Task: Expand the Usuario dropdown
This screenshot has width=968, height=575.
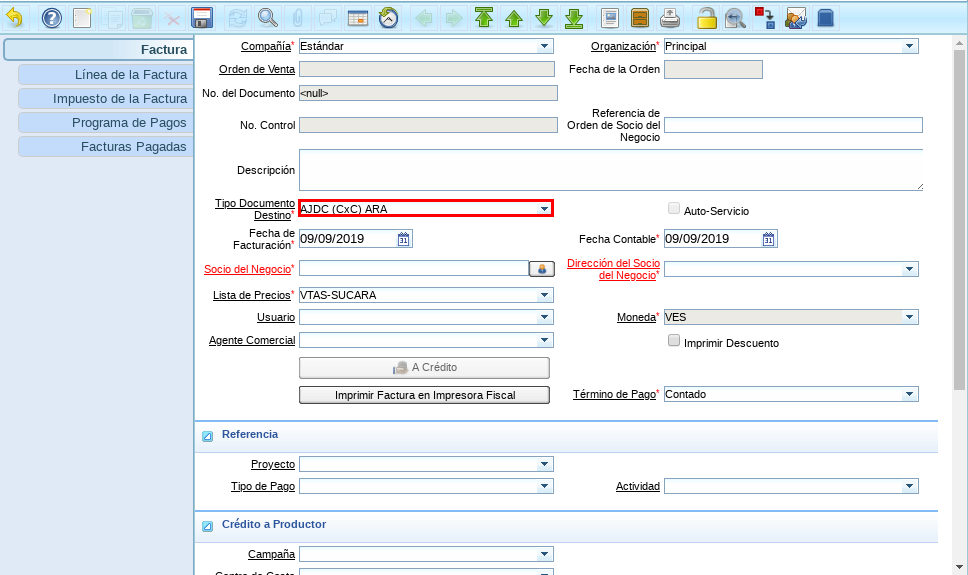Action: (x=544, y=317)
